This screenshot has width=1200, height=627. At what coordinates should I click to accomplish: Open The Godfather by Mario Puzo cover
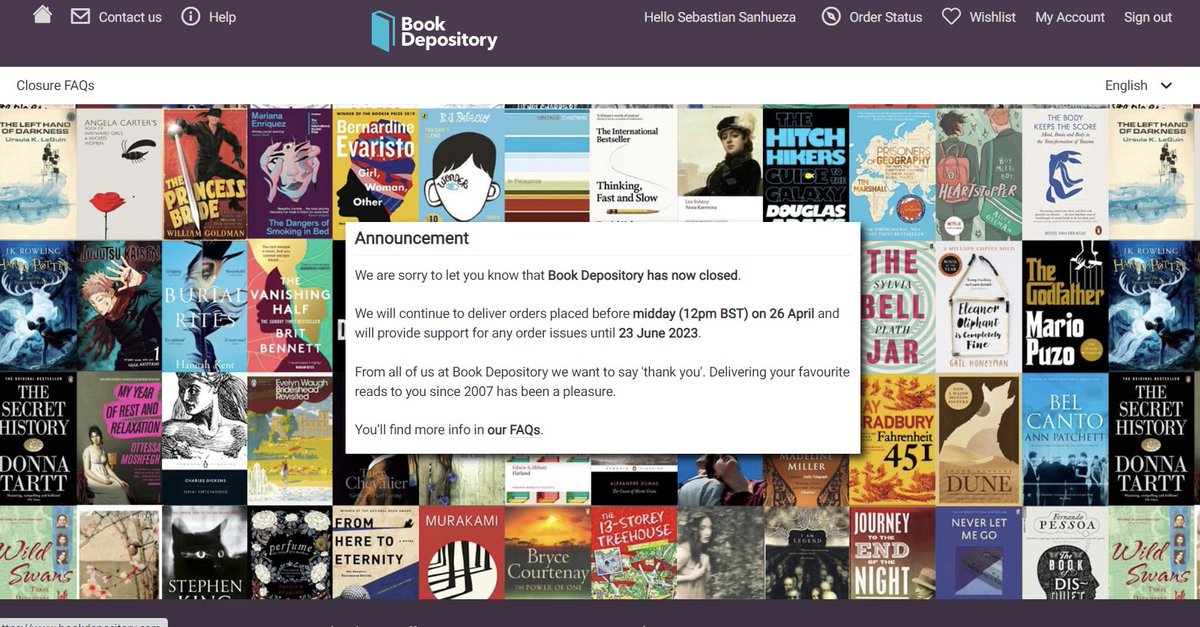(1064, 305)
